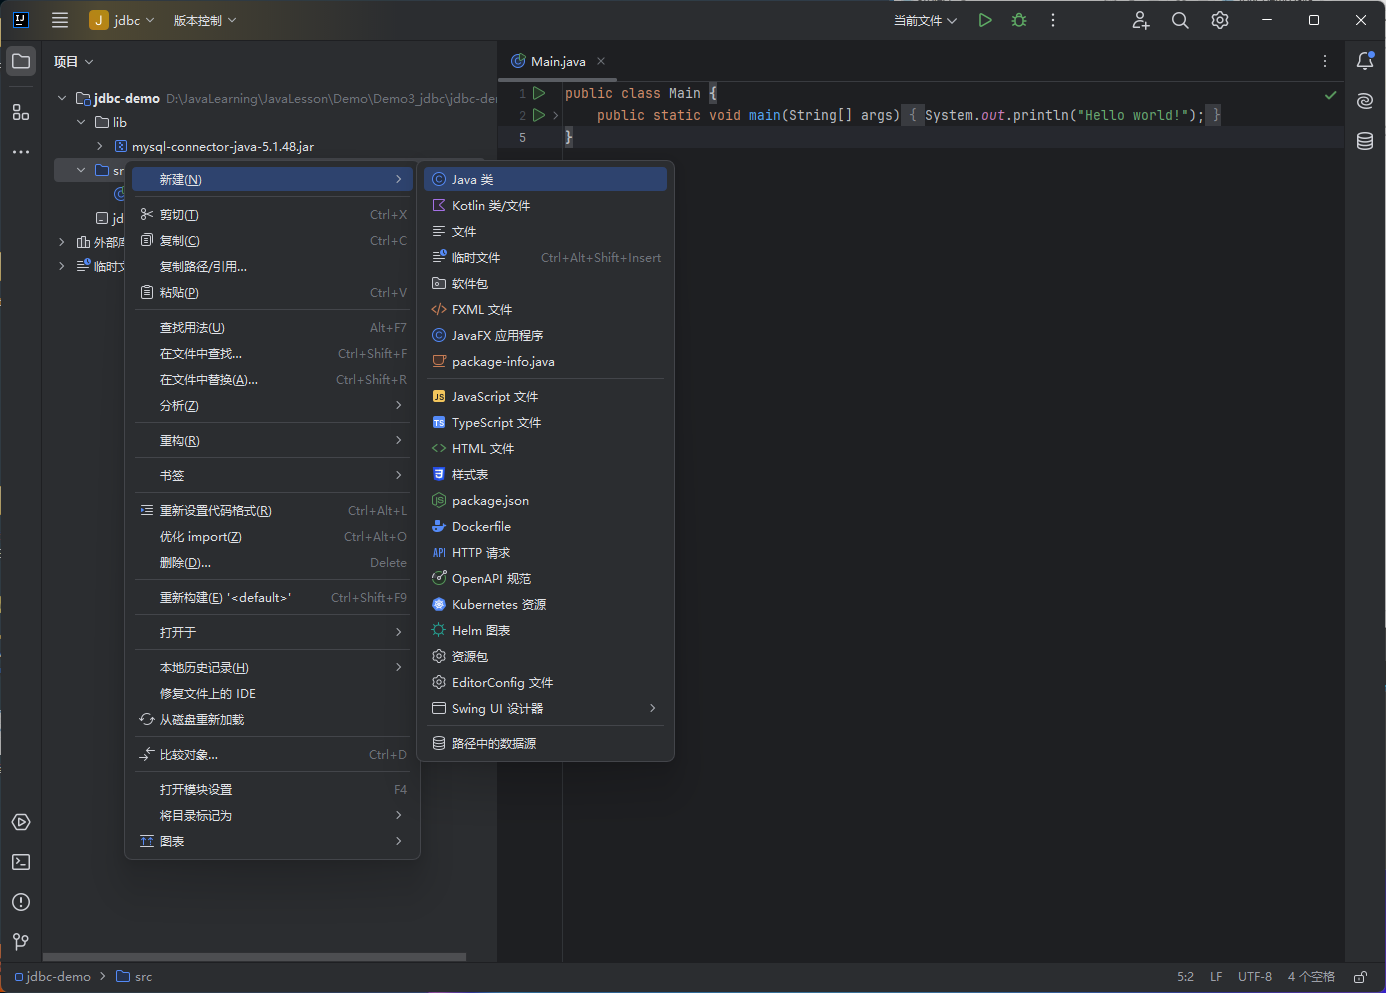Select JavaScript 文件 entry

[x=545, y=396]
